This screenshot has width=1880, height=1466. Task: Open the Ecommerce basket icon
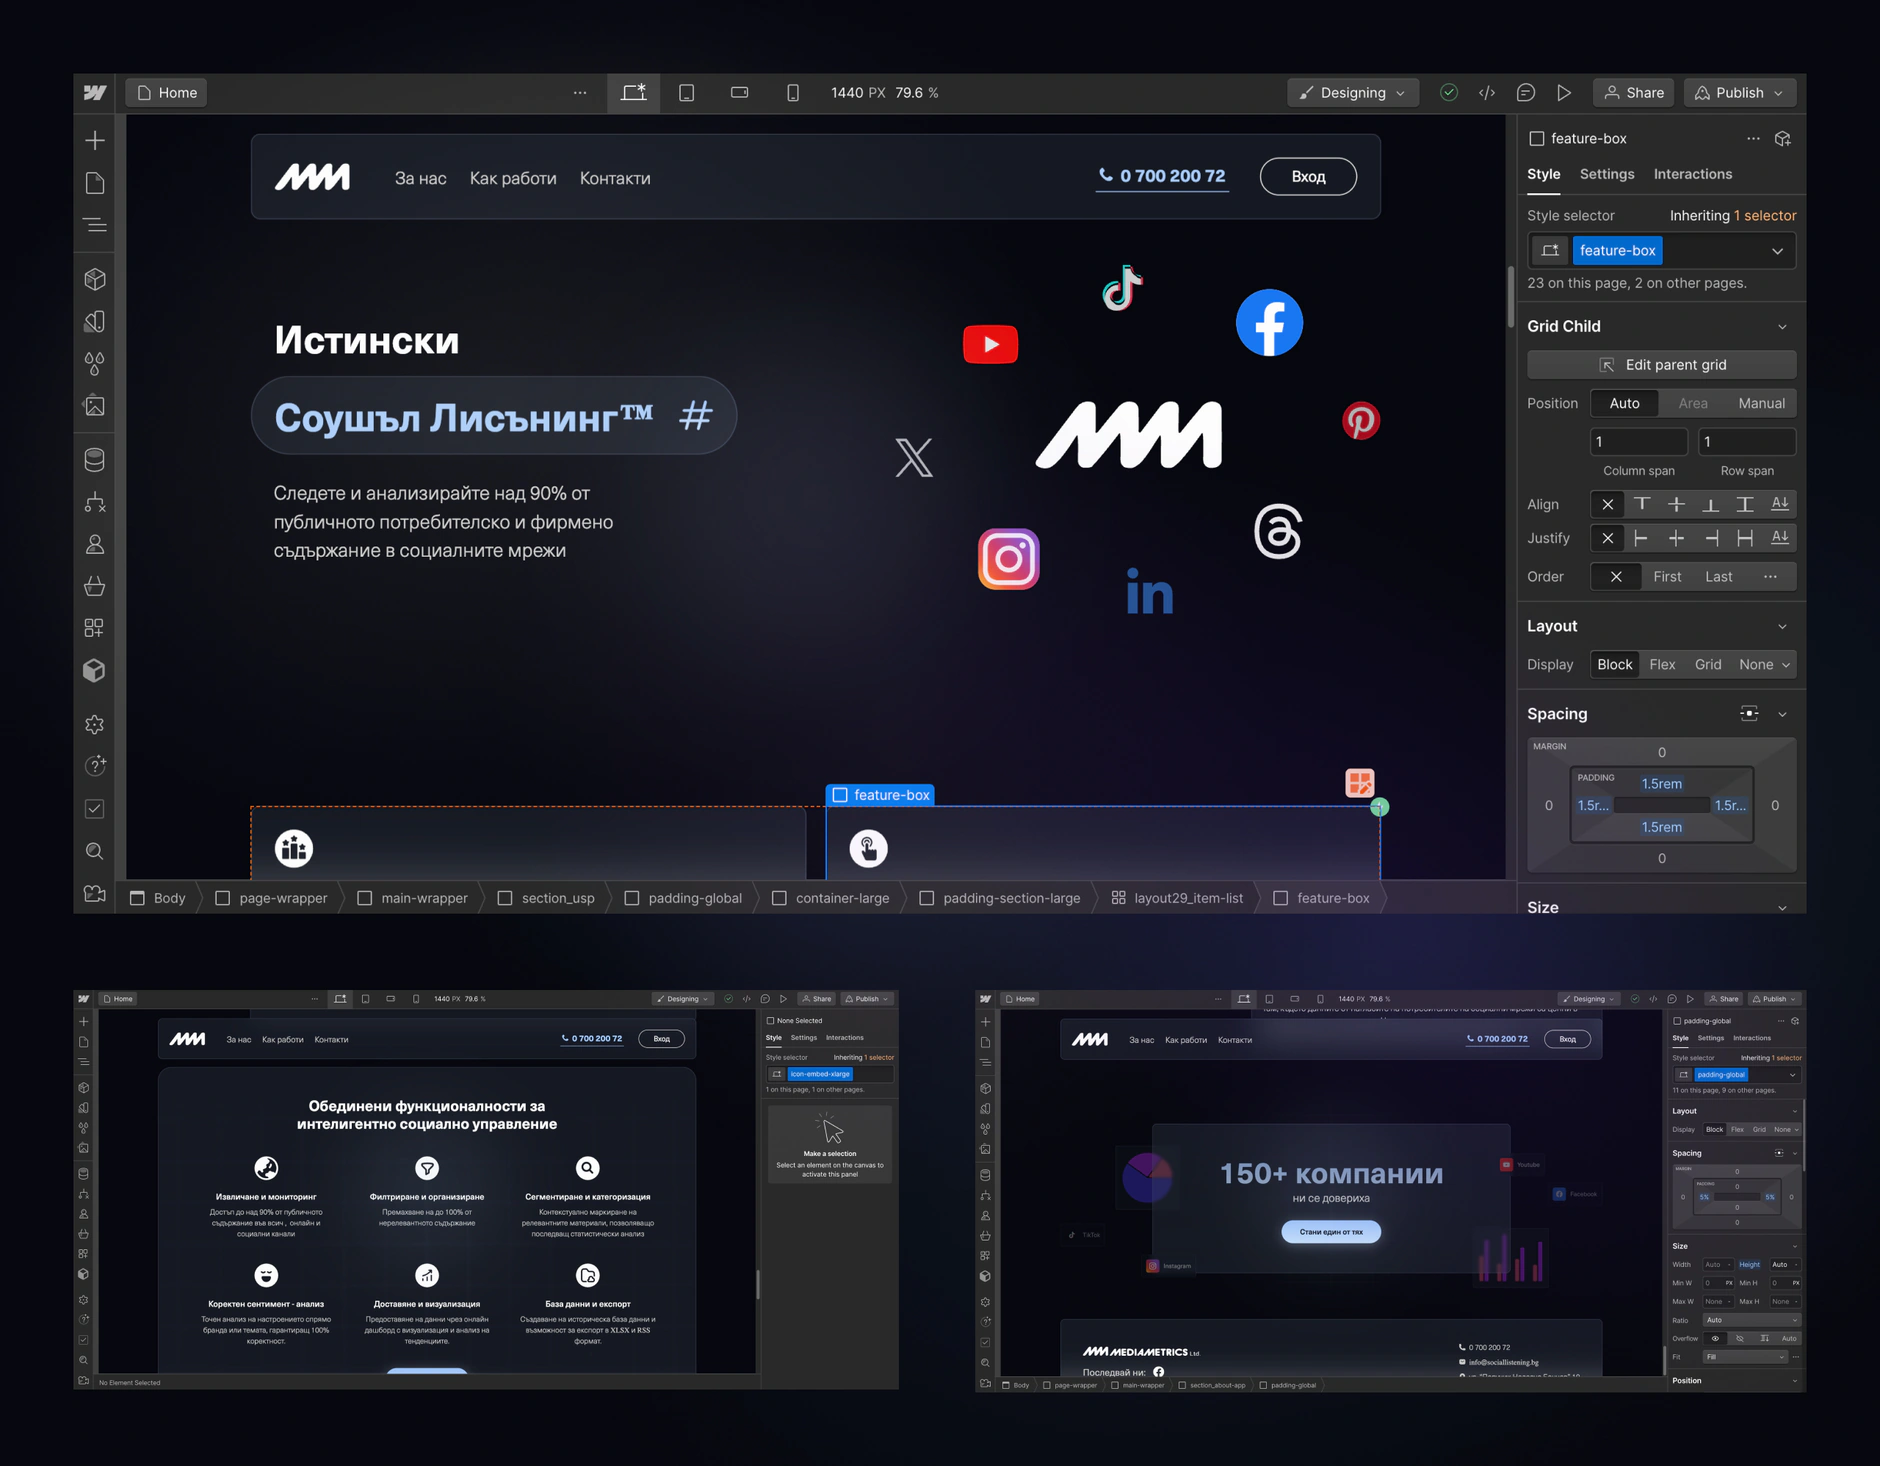[95, 586]
